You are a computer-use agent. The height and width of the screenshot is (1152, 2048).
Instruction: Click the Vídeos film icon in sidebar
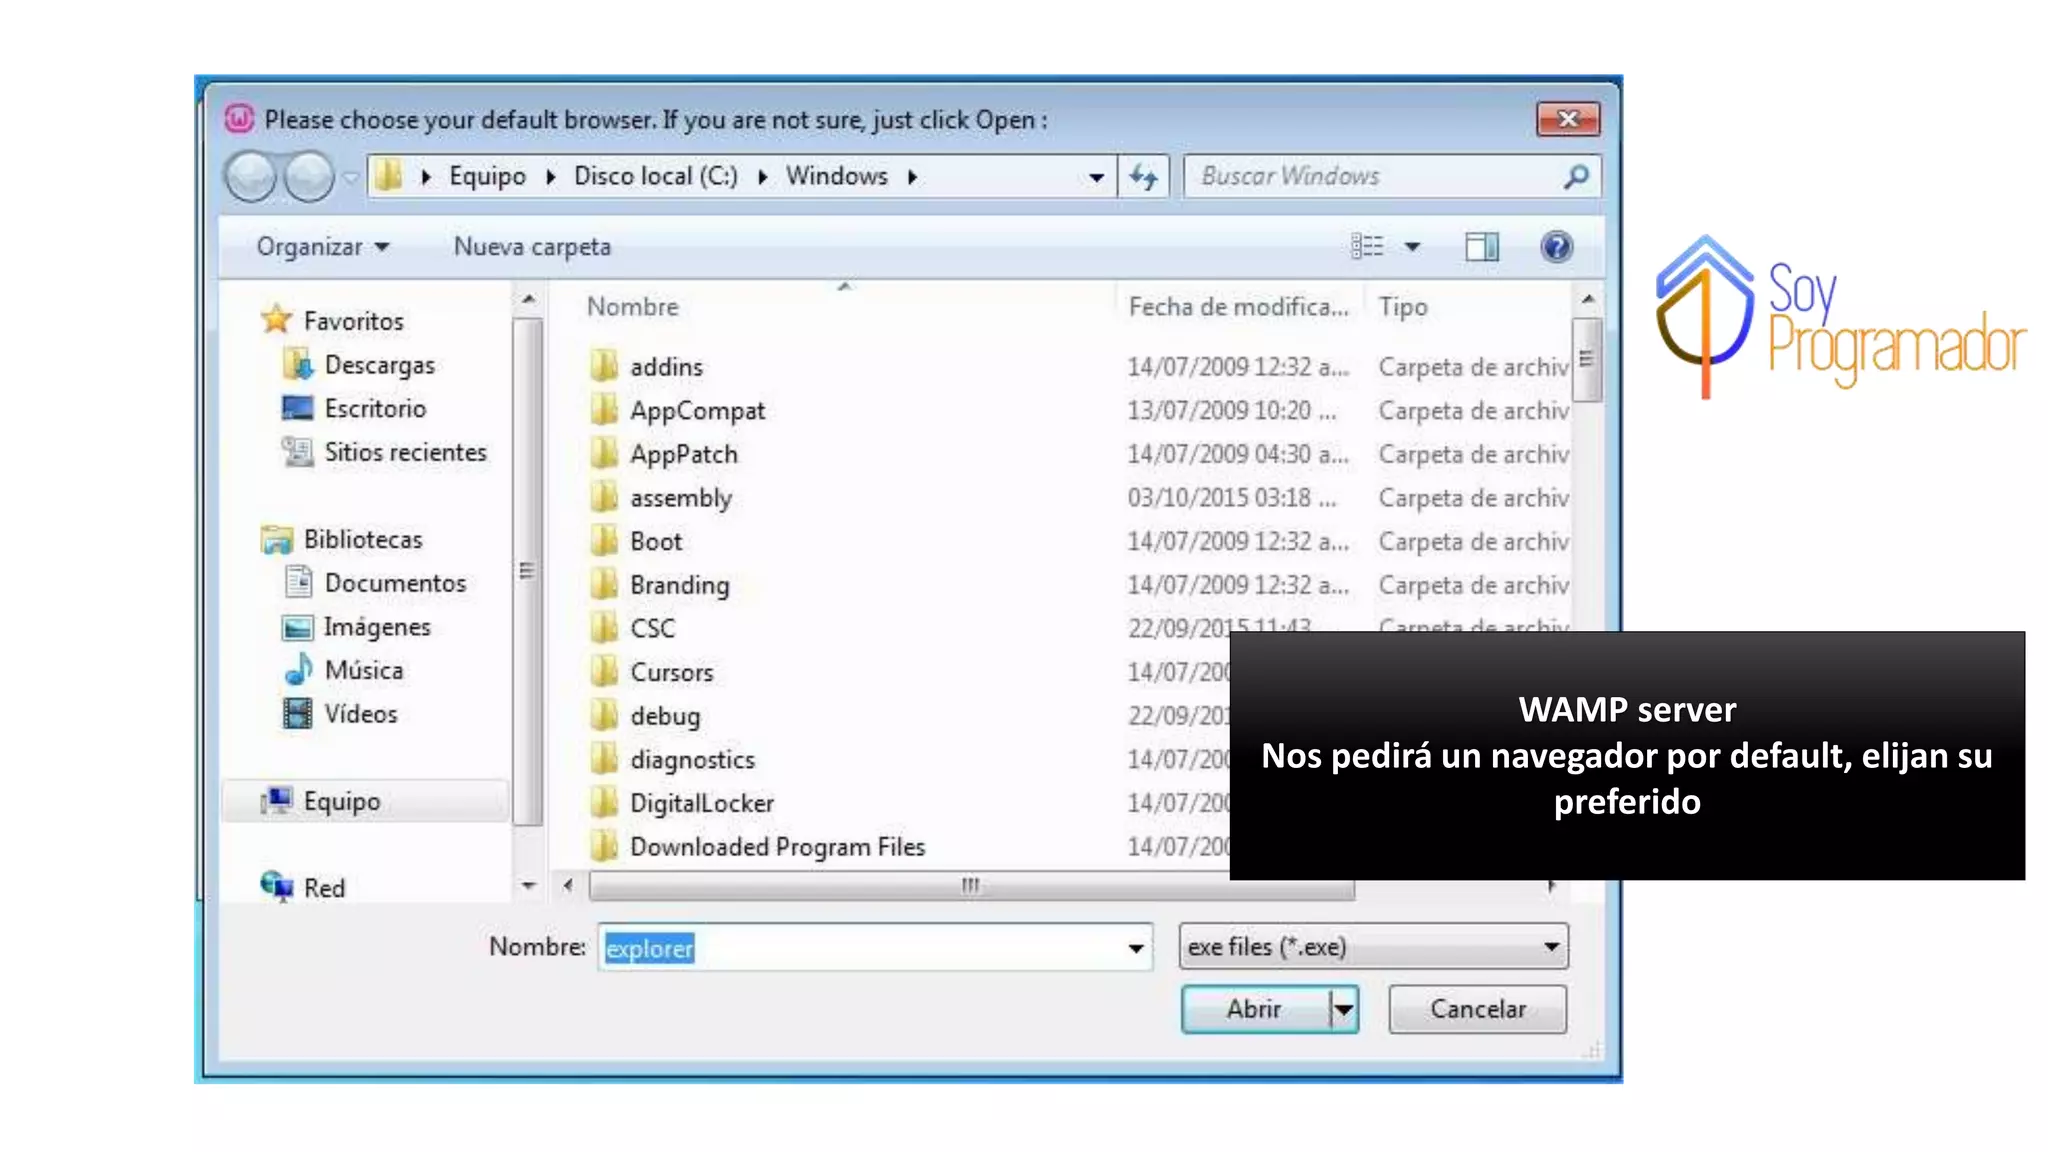[298, 713]
